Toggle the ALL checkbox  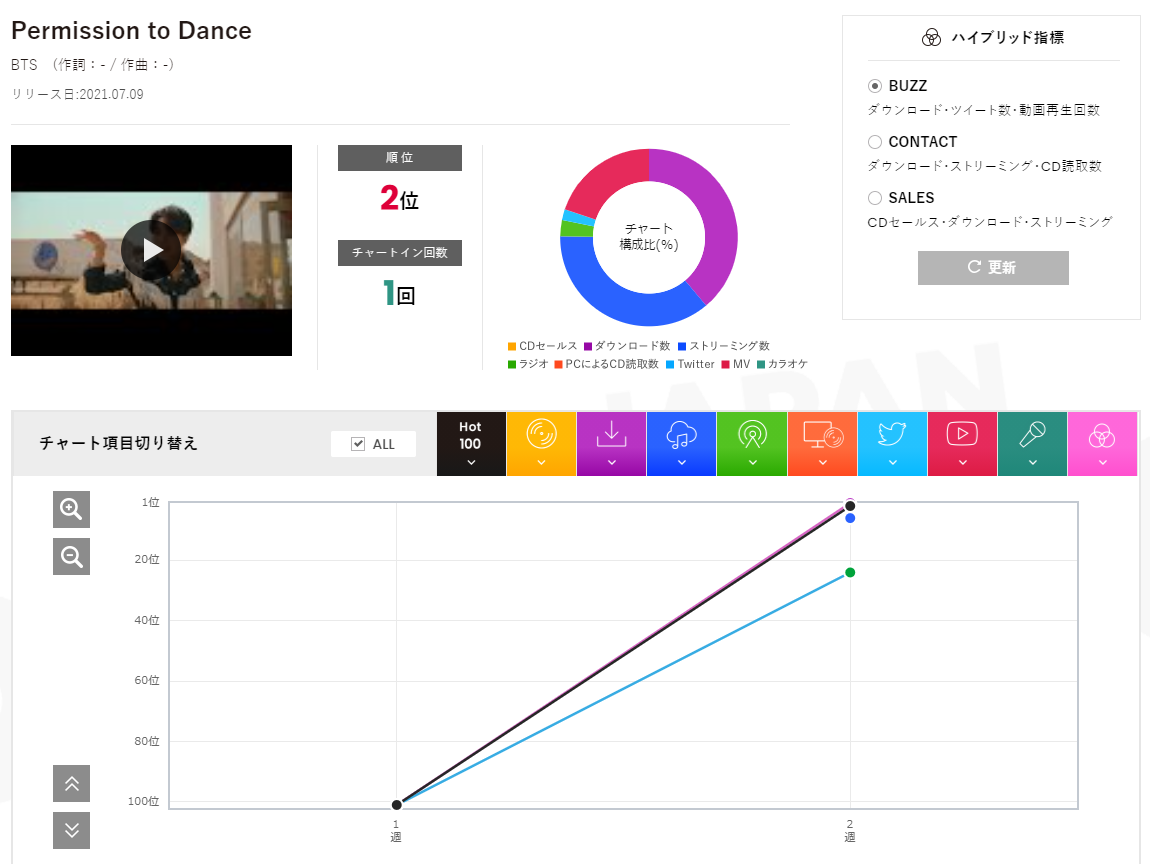click(x=358, y=444)
